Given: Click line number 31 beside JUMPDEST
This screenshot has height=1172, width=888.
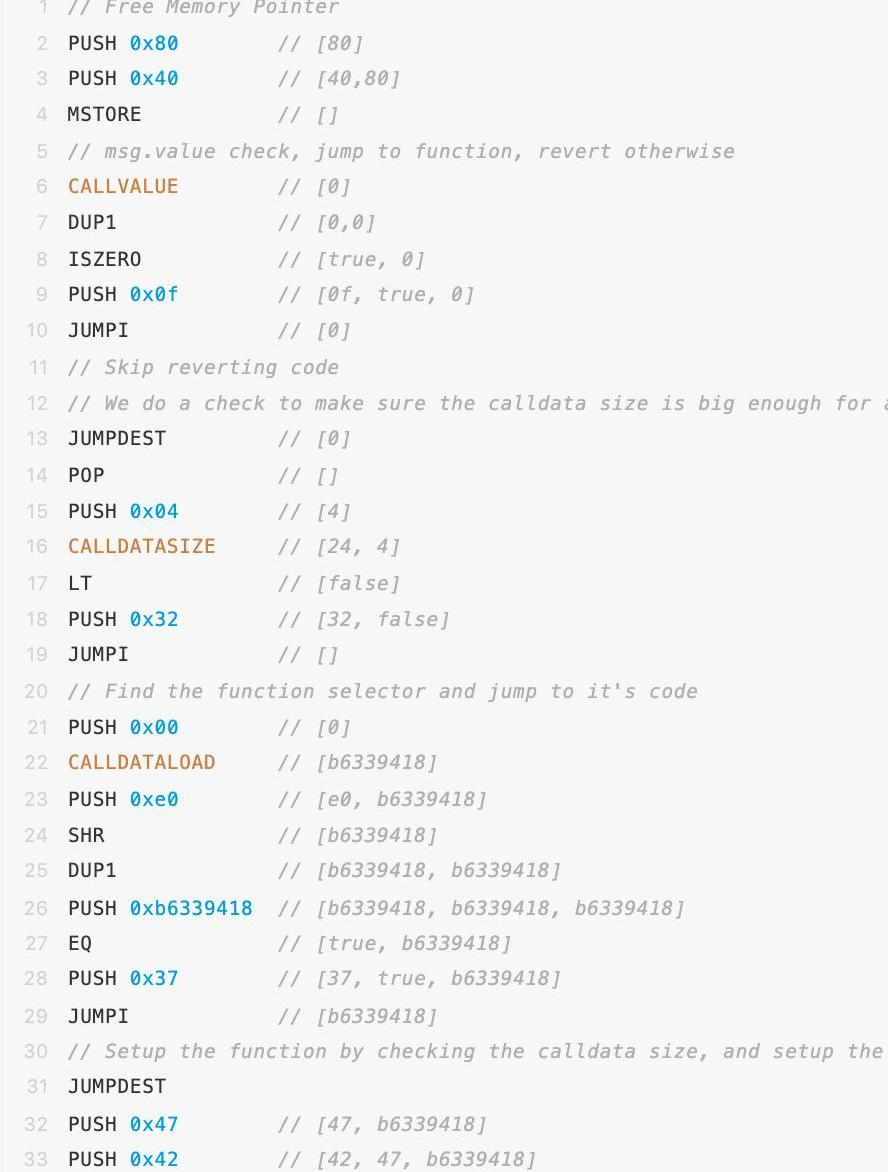Looking at the screenshot, I should click(37, 1086).
